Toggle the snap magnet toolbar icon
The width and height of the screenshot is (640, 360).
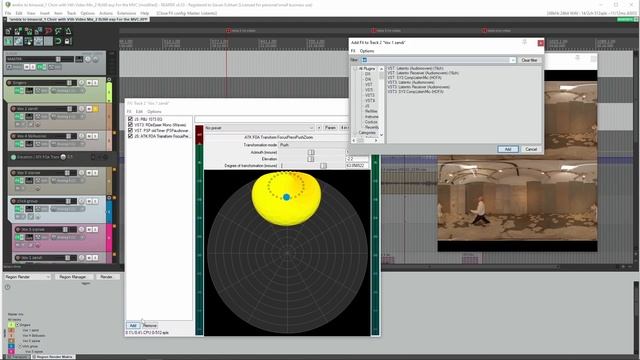pos(58,41)
